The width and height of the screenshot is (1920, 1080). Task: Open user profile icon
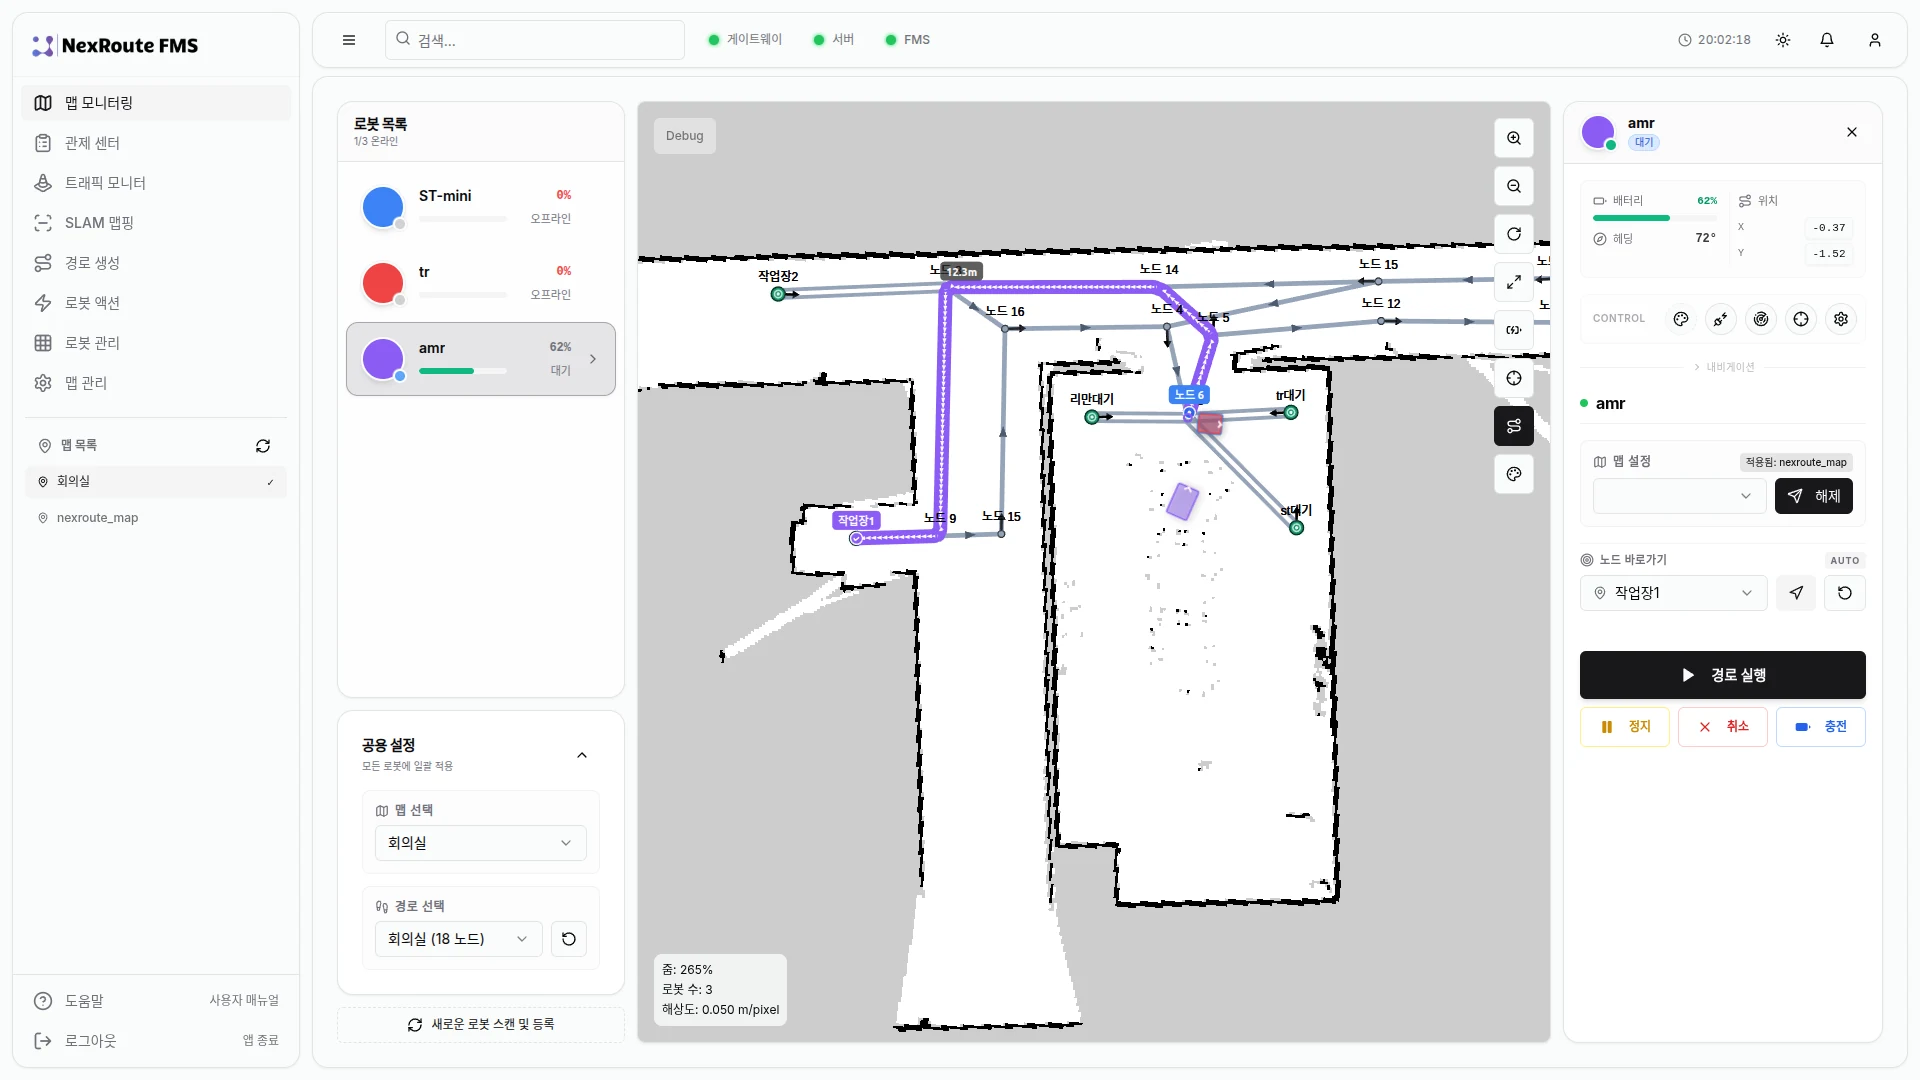point(1875,40)
